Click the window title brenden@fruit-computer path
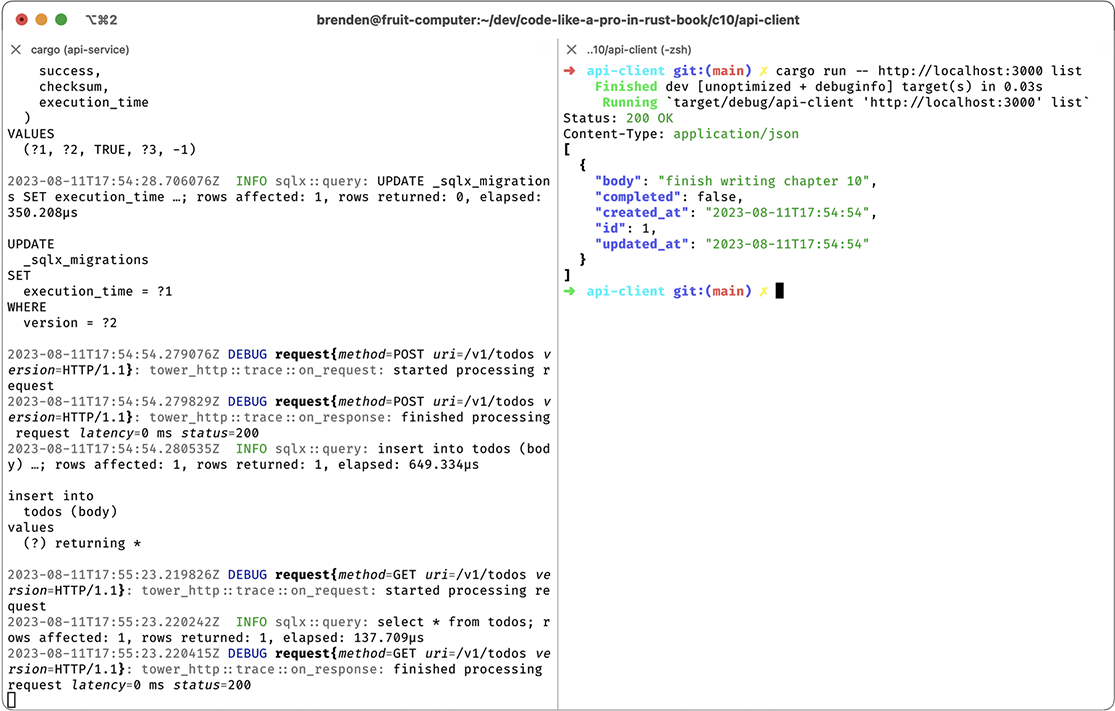The width and height of the screenshot is (1115, 711). pos(558,20)
